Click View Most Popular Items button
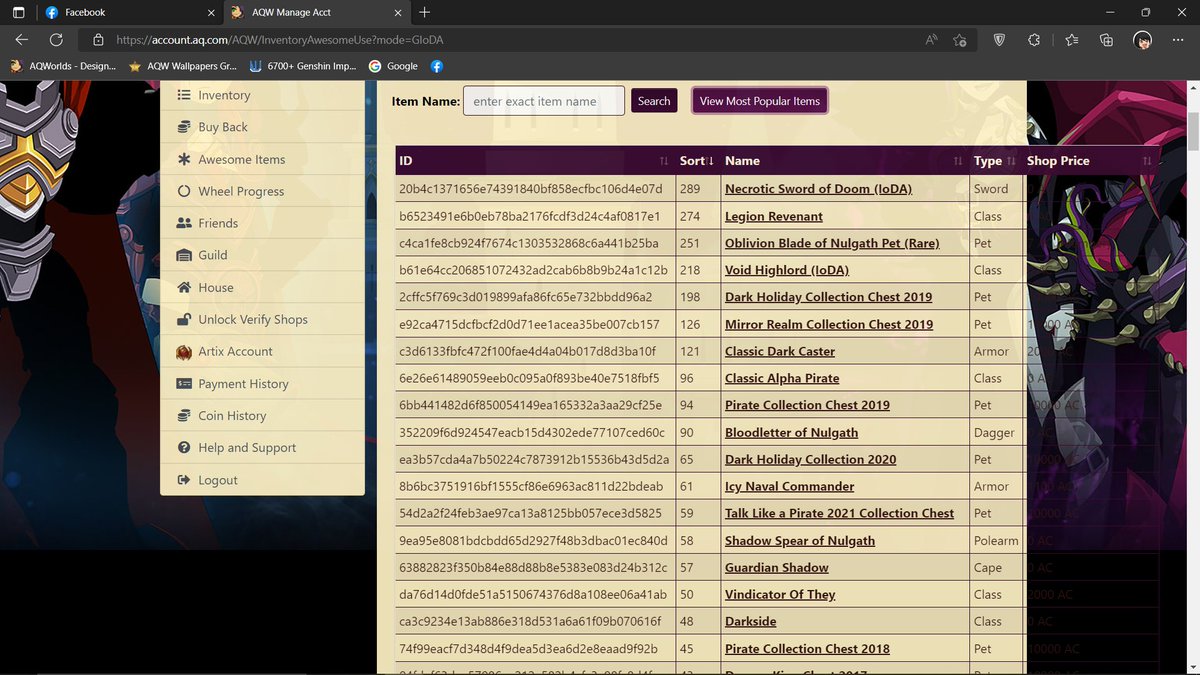The width and height of the screenshot is (1200, 675). pos(760,101)
